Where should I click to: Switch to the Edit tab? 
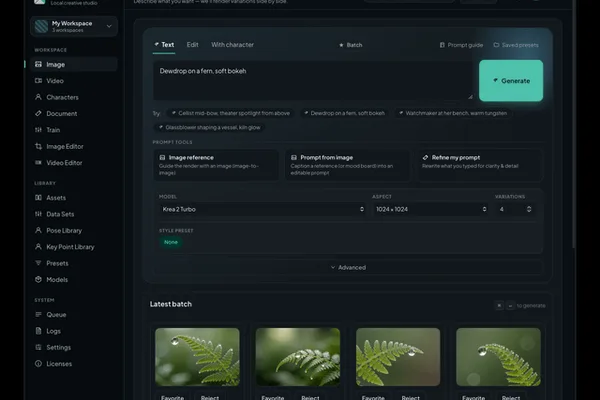(x=192, y=45)
